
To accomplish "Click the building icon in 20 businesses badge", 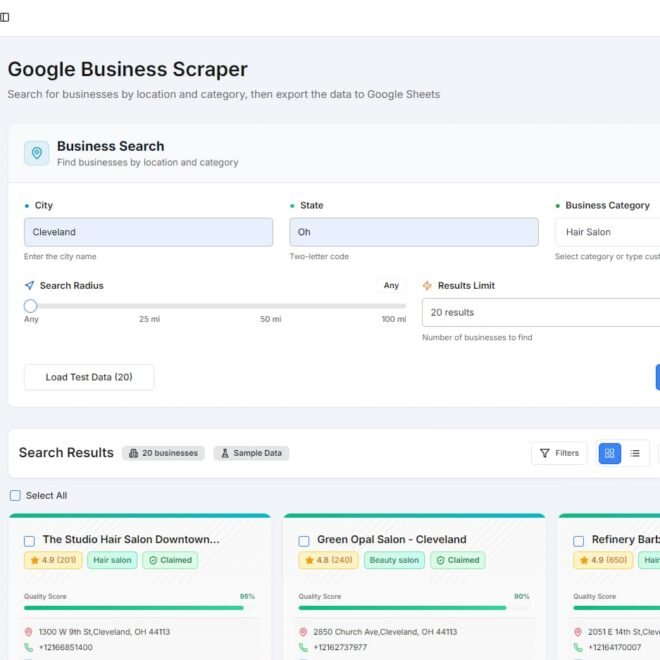I will (x=133, y=453).
